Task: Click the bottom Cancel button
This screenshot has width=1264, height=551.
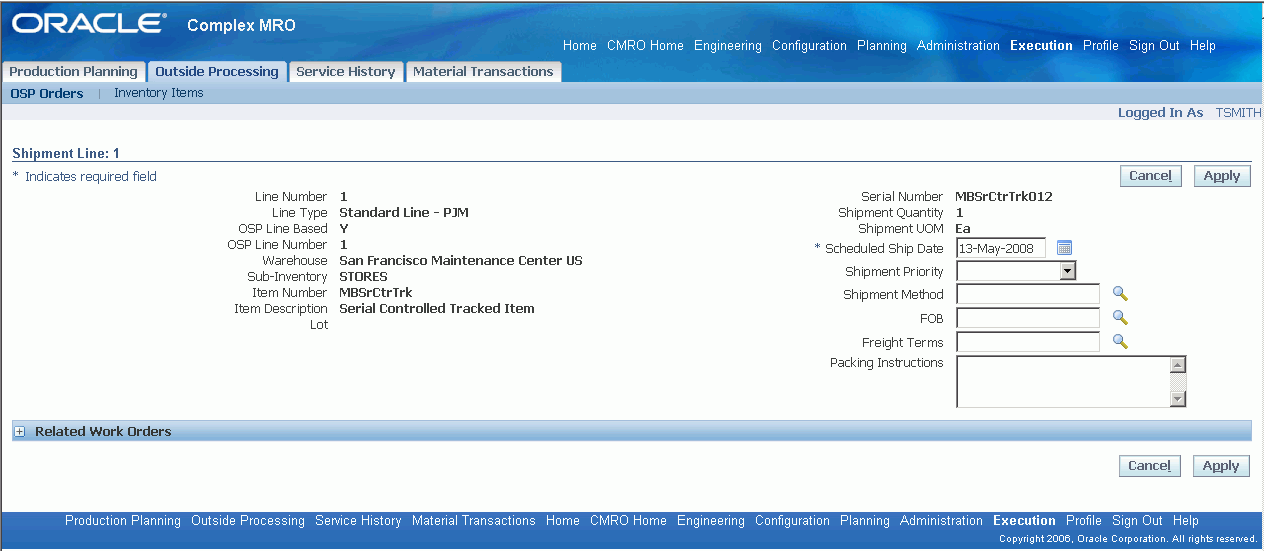Action: coord(1150,466)
